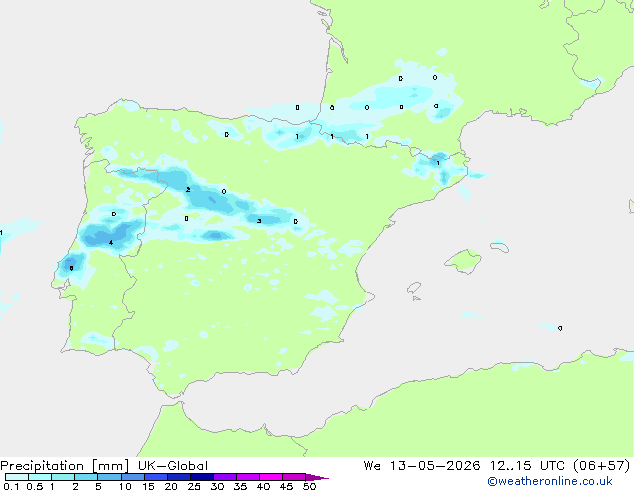The height and width of the screenshot is (490, 634).
Task: Choose the legend swatch between 30 and 35
Action: pos(224,477)
